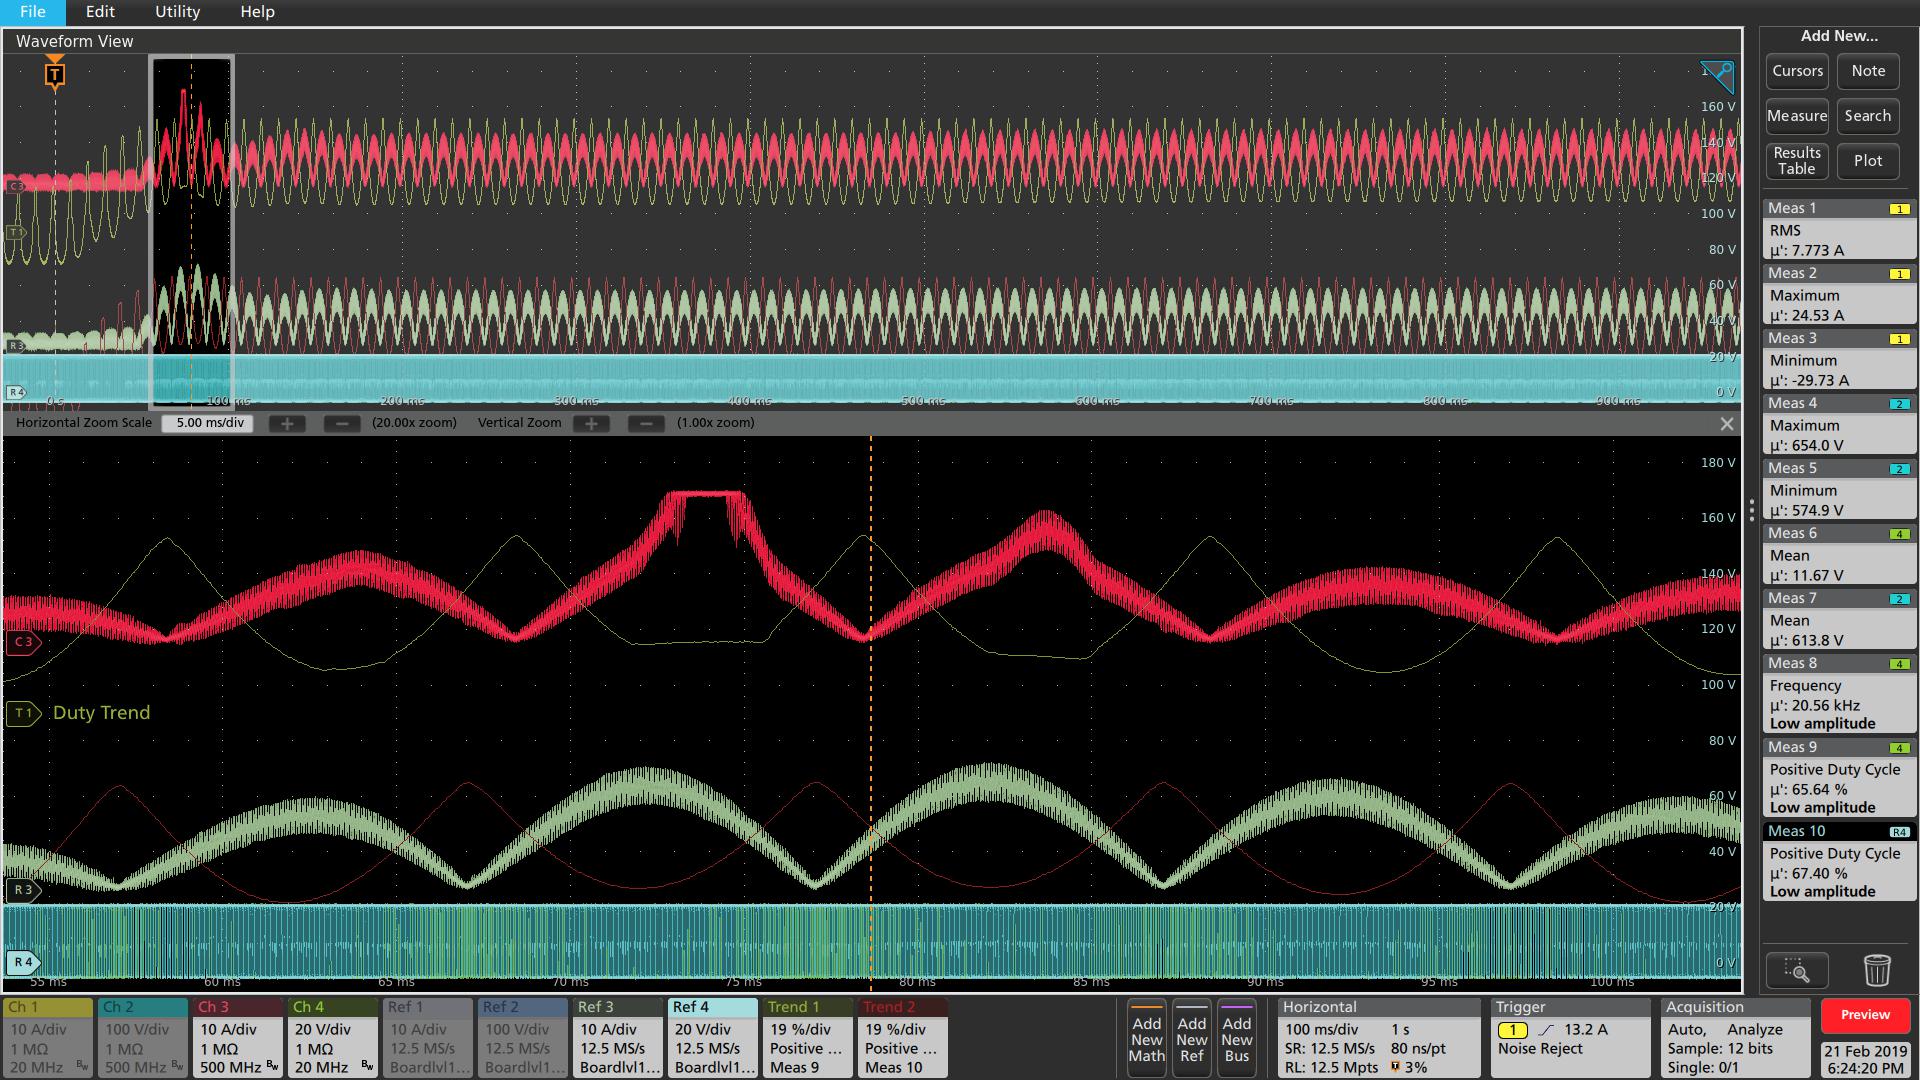Click the orange trigger position T marker

(x=55, y=73)
